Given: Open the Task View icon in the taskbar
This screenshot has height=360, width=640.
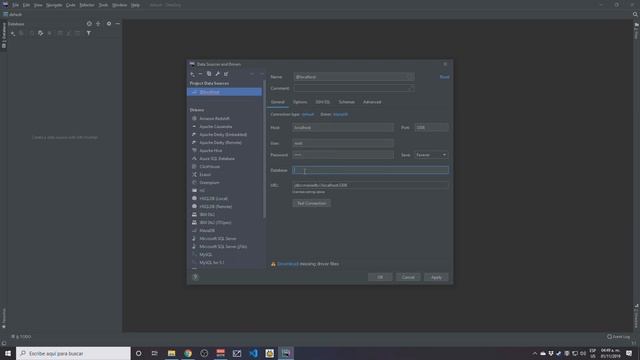Looking at the screenshot, I should tap(155, 353).
